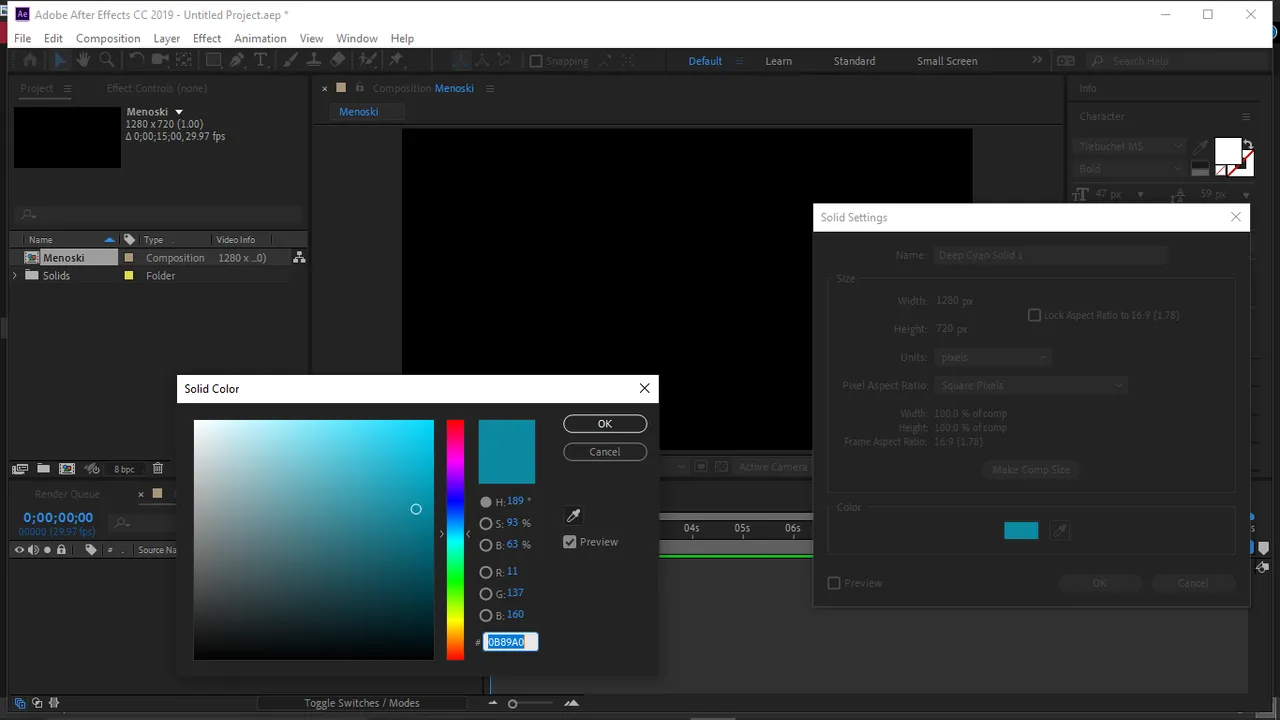The height and width of the screenshot is (720, 1280).
Task: Click Make Comp Size button
Action: click(1031, 470)
